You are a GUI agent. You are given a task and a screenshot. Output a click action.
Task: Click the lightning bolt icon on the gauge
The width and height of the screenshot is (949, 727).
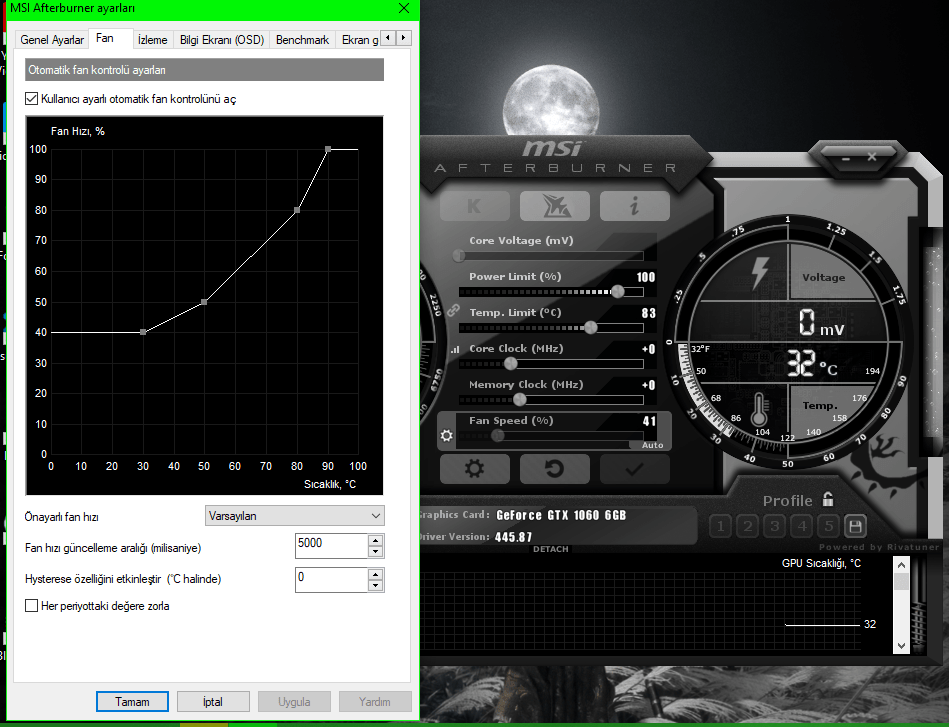click(760, 272)
